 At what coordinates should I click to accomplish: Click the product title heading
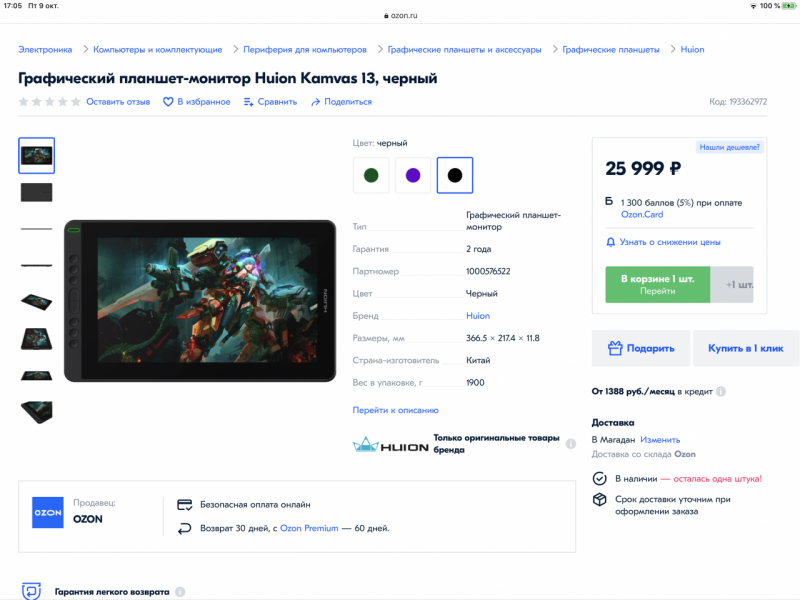click(x=228, y=78)
